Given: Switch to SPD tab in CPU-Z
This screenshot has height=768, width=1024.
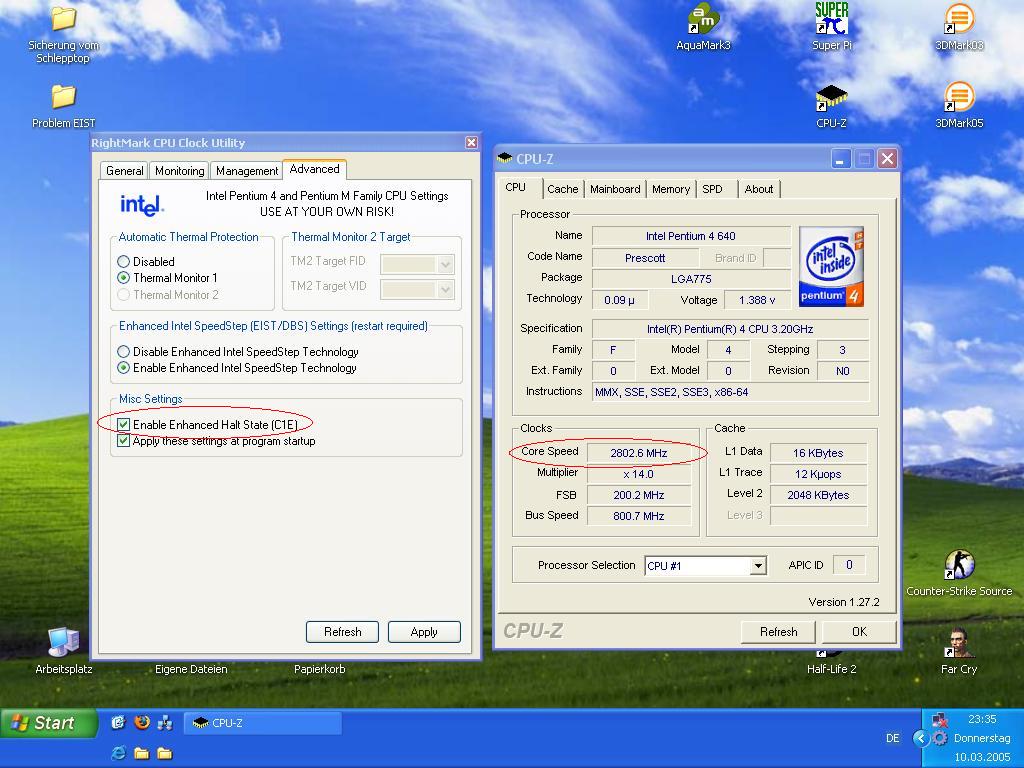Looking at the screenshot, I should (712, 189).
